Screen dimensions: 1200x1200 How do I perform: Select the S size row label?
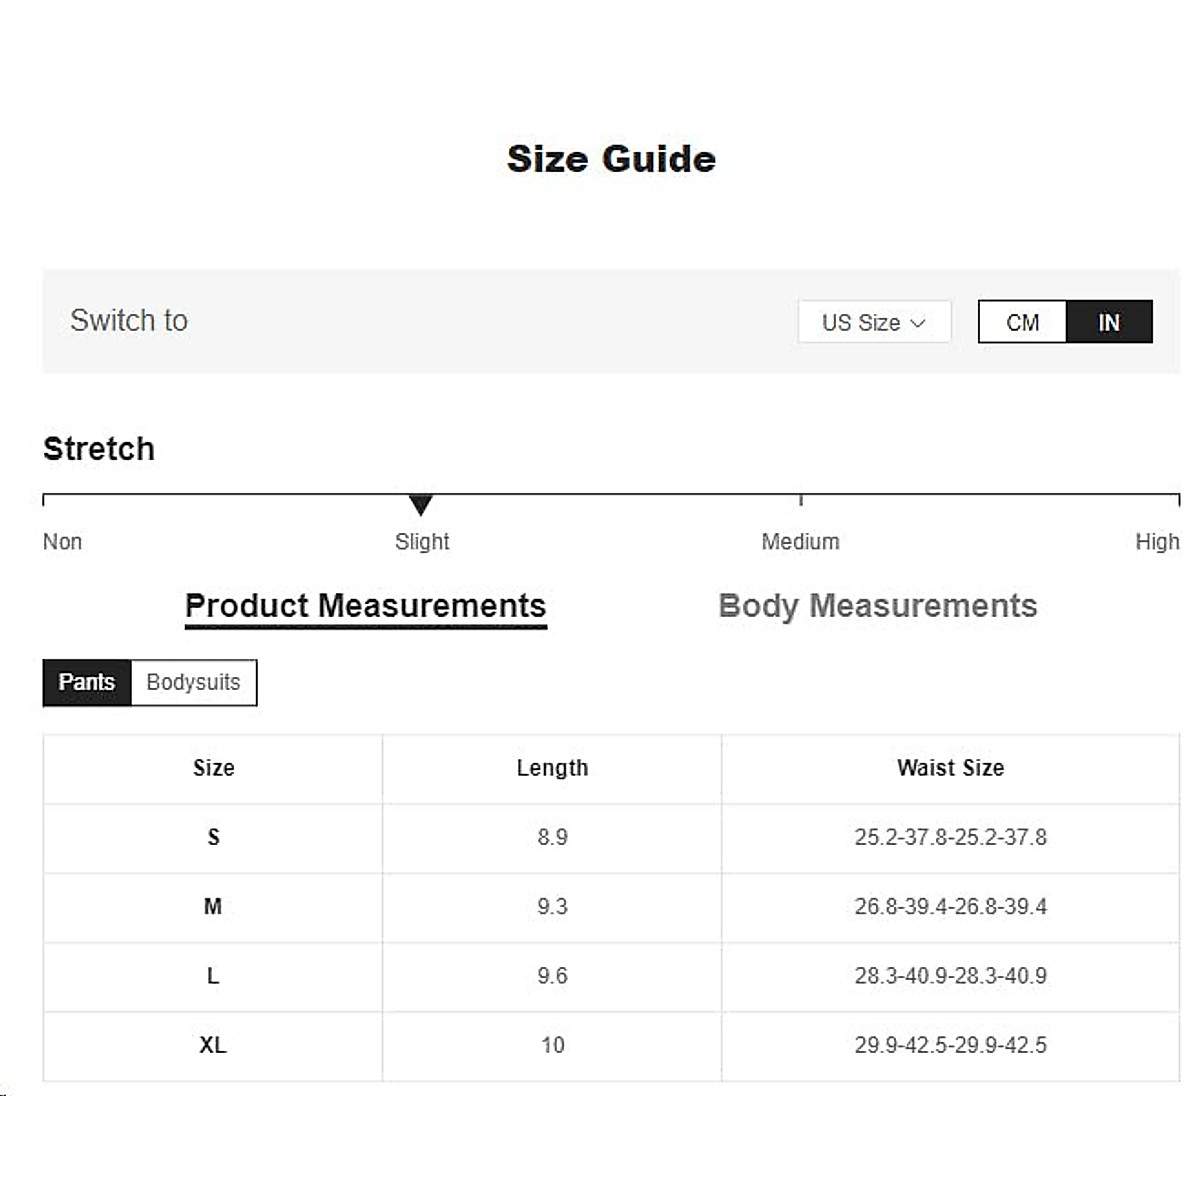click(x=213, y=837)
